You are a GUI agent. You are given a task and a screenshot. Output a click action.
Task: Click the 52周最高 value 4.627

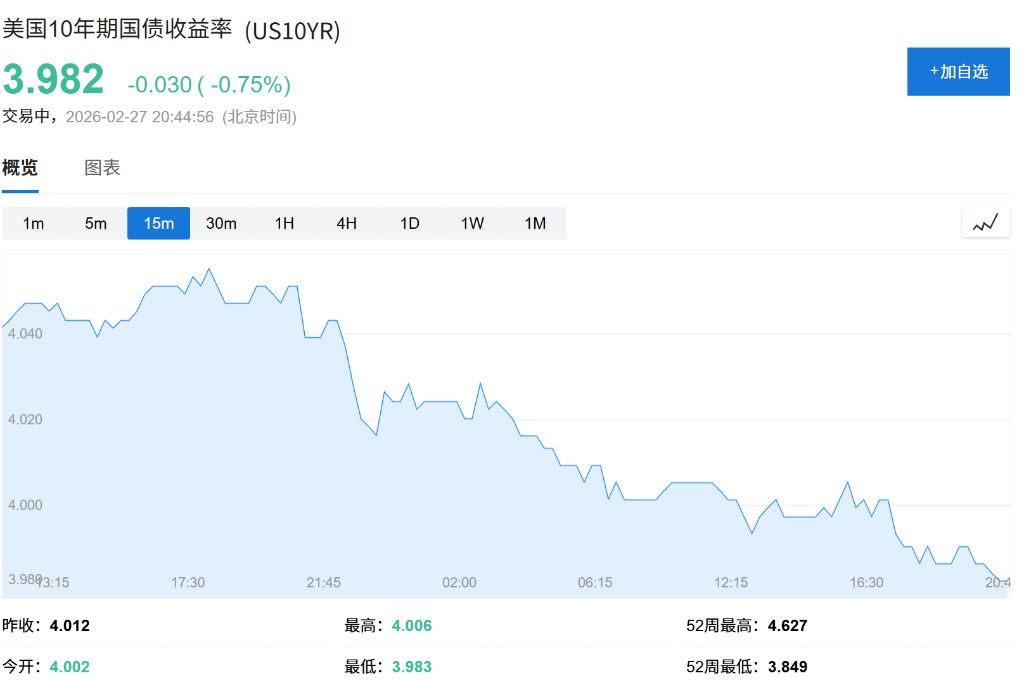(787, 626)
